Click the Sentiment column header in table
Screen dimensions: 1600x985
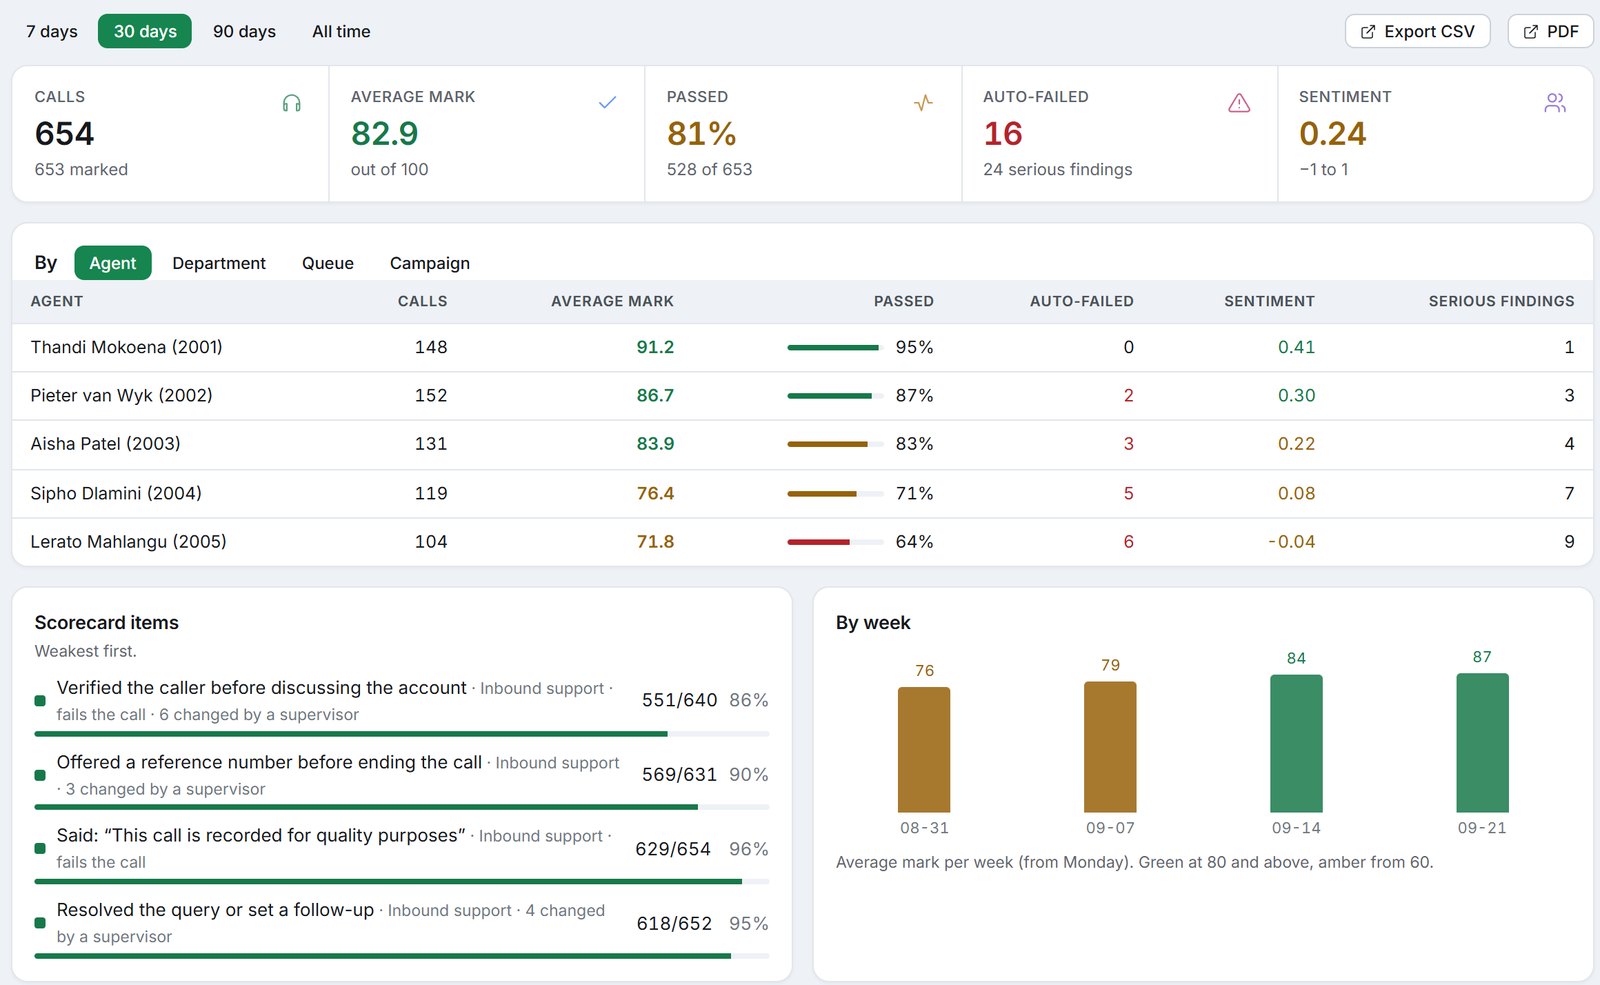[1269, 301]
